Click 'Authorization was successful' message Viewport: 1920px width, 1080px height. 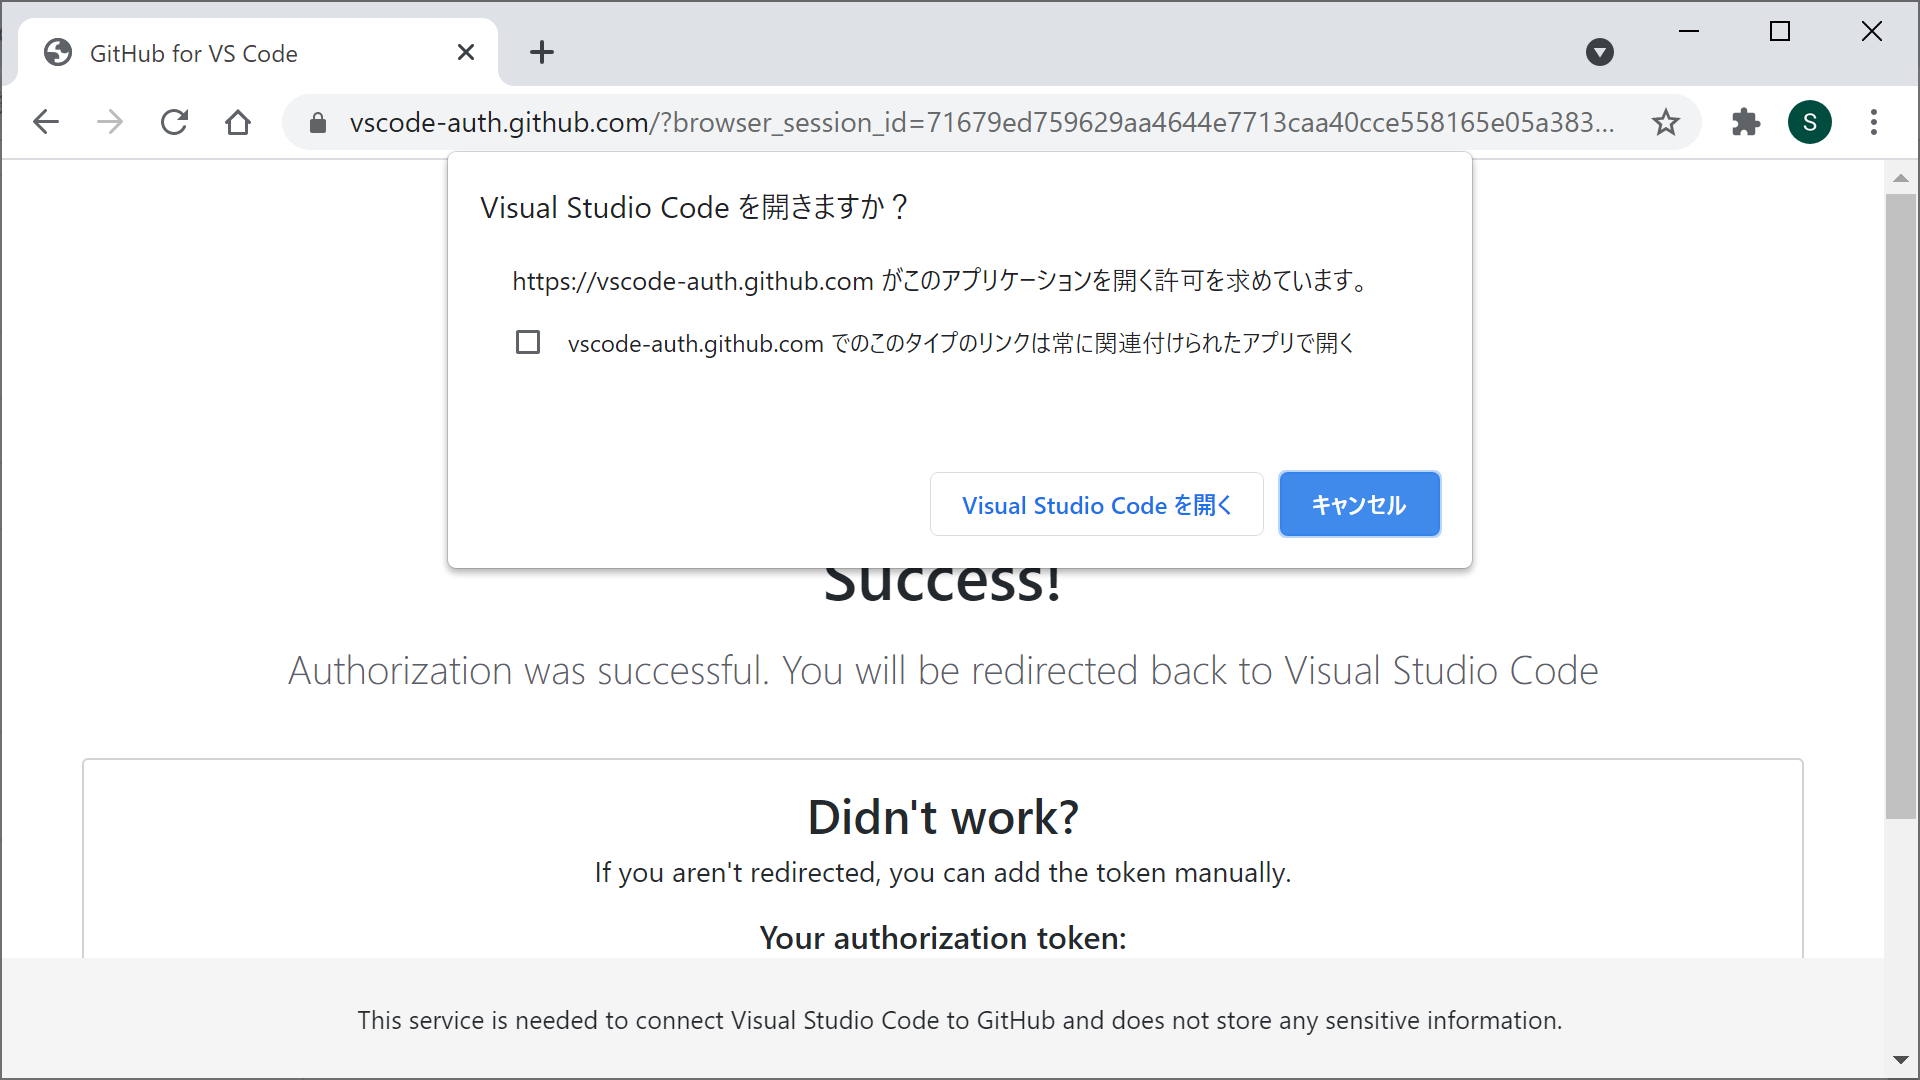943,670
